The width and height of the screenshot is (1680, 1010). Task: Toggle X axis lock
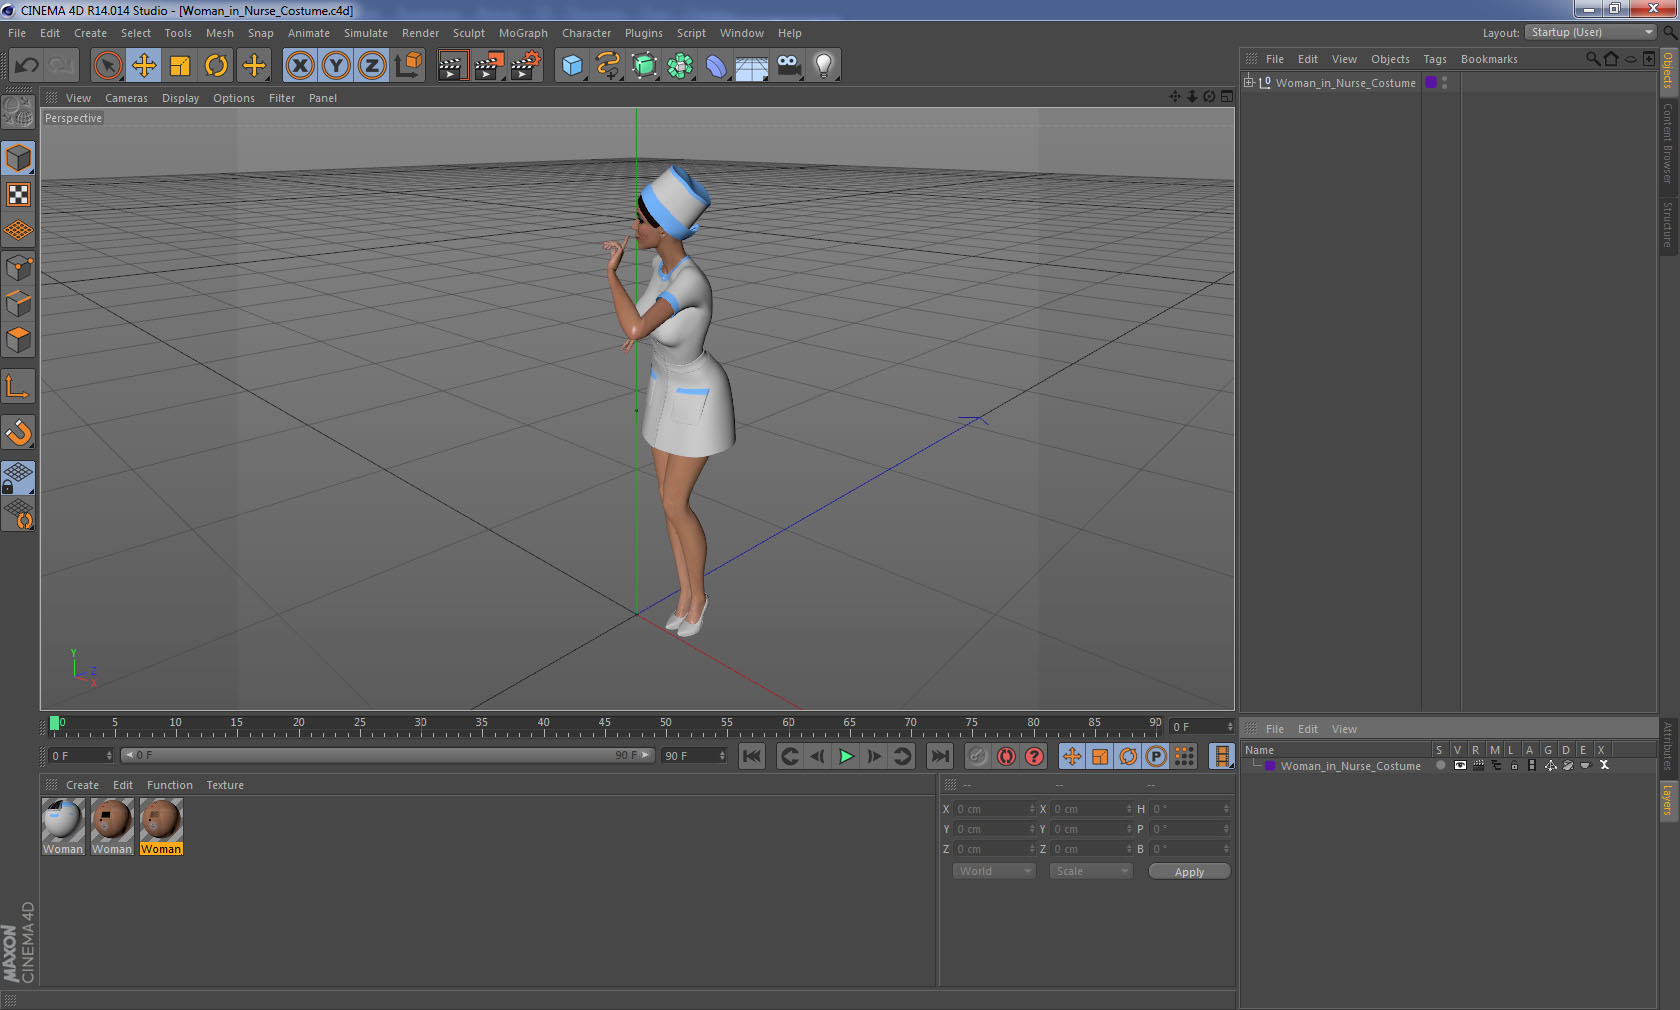[x=300, y=66]
